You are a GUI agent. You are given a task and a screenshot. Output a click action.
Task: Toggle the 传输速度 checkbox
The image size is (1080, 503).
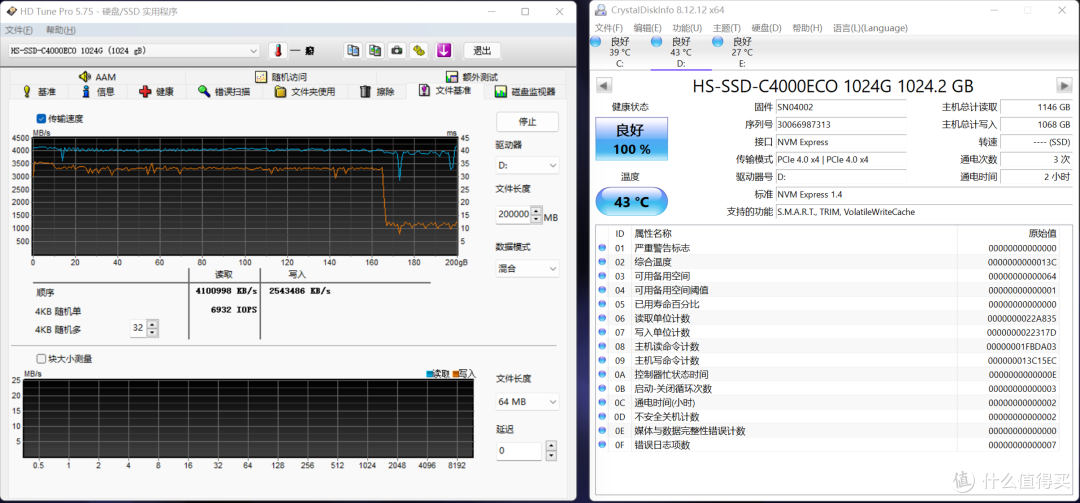click(41, 119)
